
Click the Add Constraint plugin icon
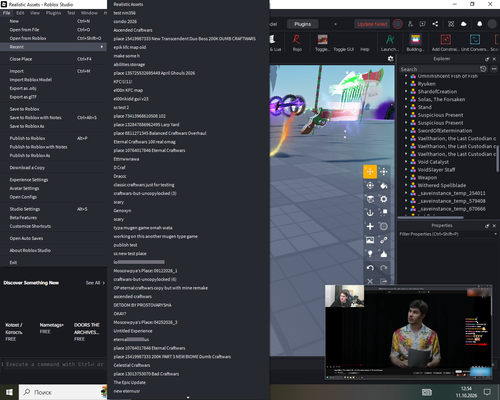(x=446, y=40)
